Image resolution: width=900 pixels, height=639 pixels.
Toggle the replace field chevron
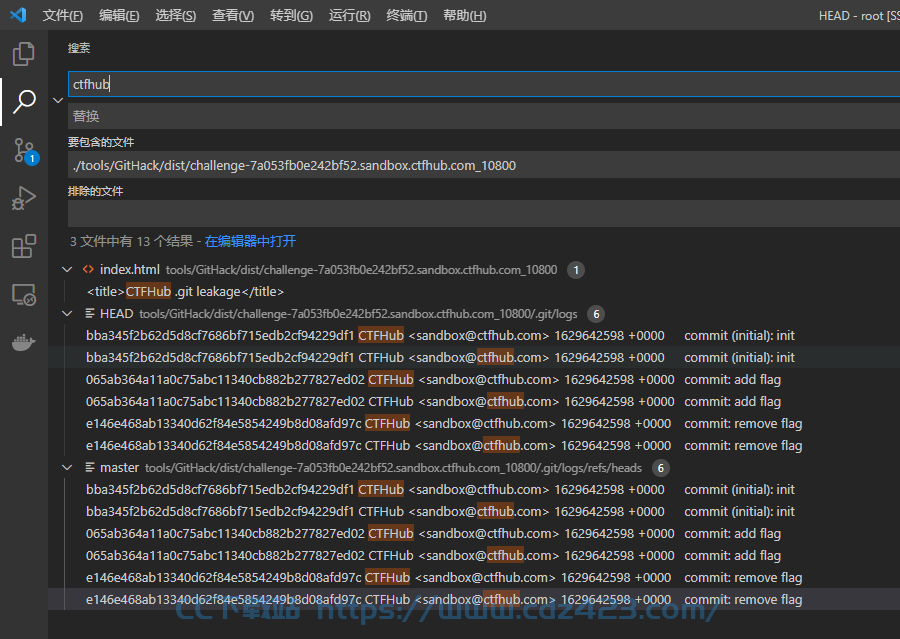coord(58,100)
